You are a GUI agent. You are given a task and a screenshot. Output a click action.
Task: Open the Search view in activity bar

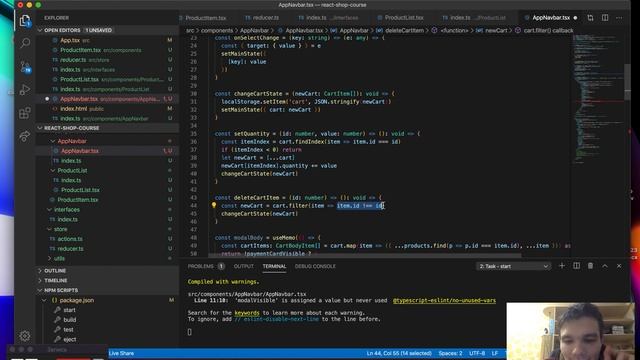coord(25,43)
